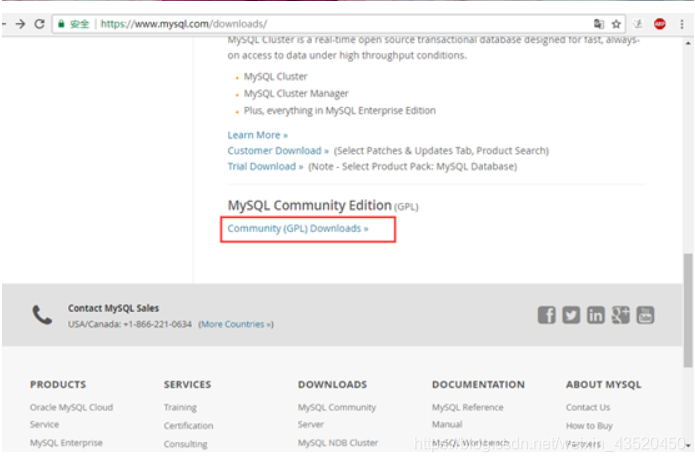
Task: Click the Trial Download link
Action: pyautogui.click(x=265, y=166)
